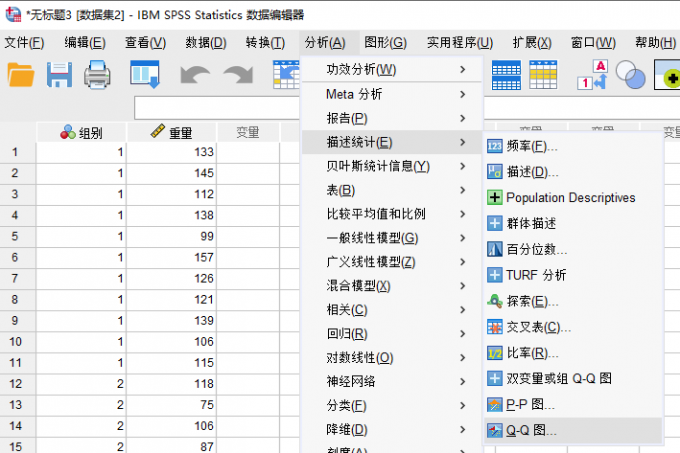Screen dimensions: 680x453
Task: Click the Value Labels A-1 toolbar icon
Action: click(592, 75)
